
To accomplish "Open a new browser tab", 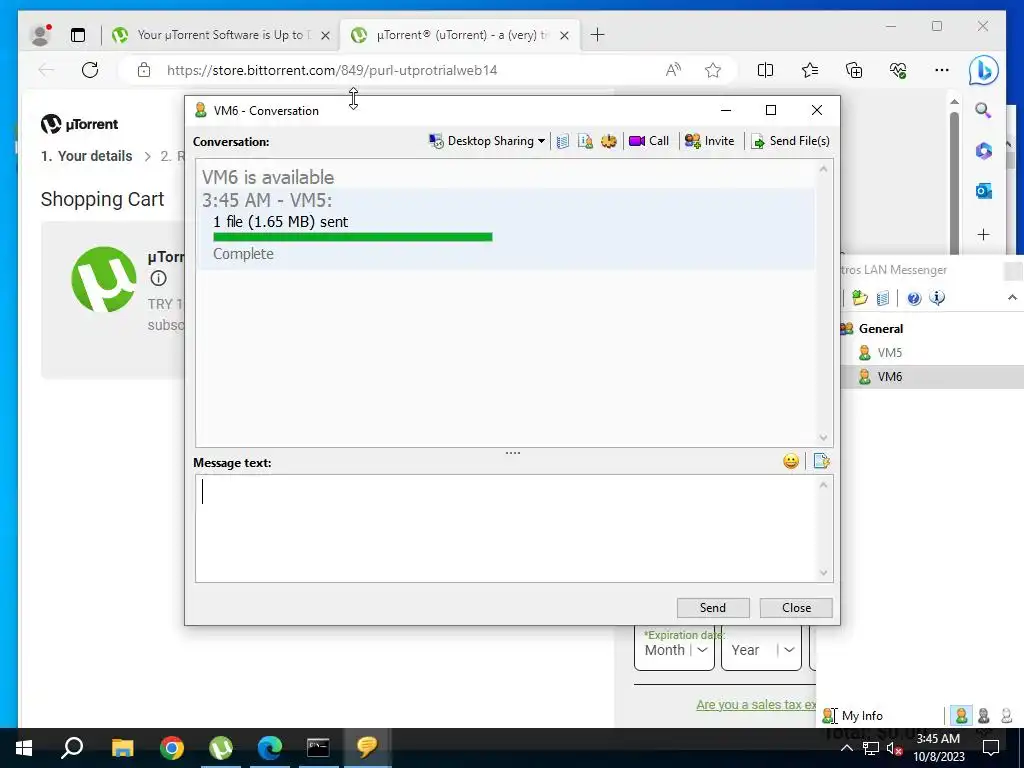I will point(597,35).
